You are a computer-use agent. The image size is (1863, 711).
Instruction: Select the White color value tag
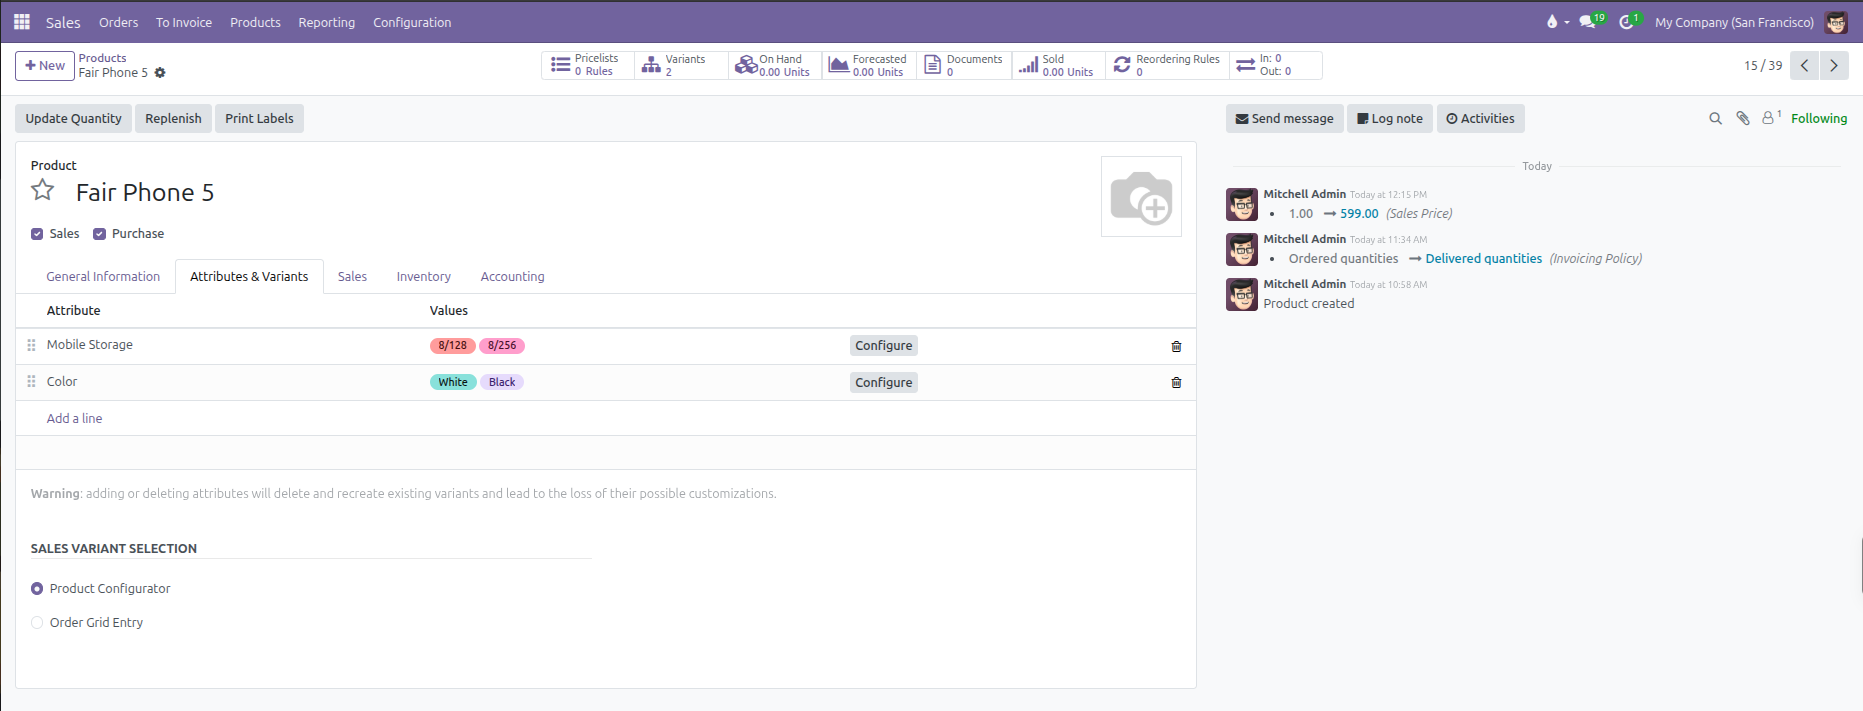click(453, 382)
